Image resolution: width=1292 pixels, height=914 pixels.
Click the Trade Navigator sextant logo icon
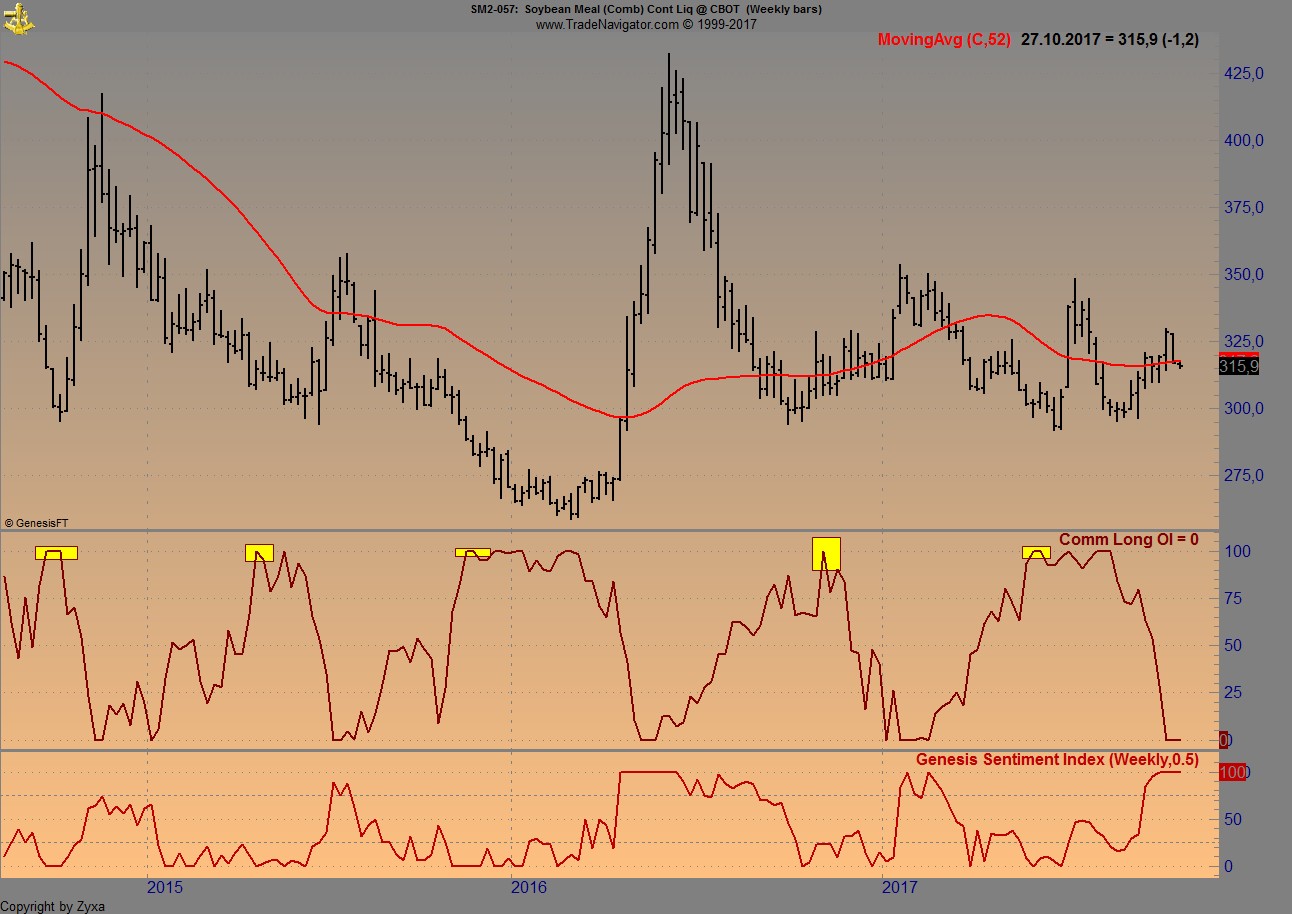(18, 17)
